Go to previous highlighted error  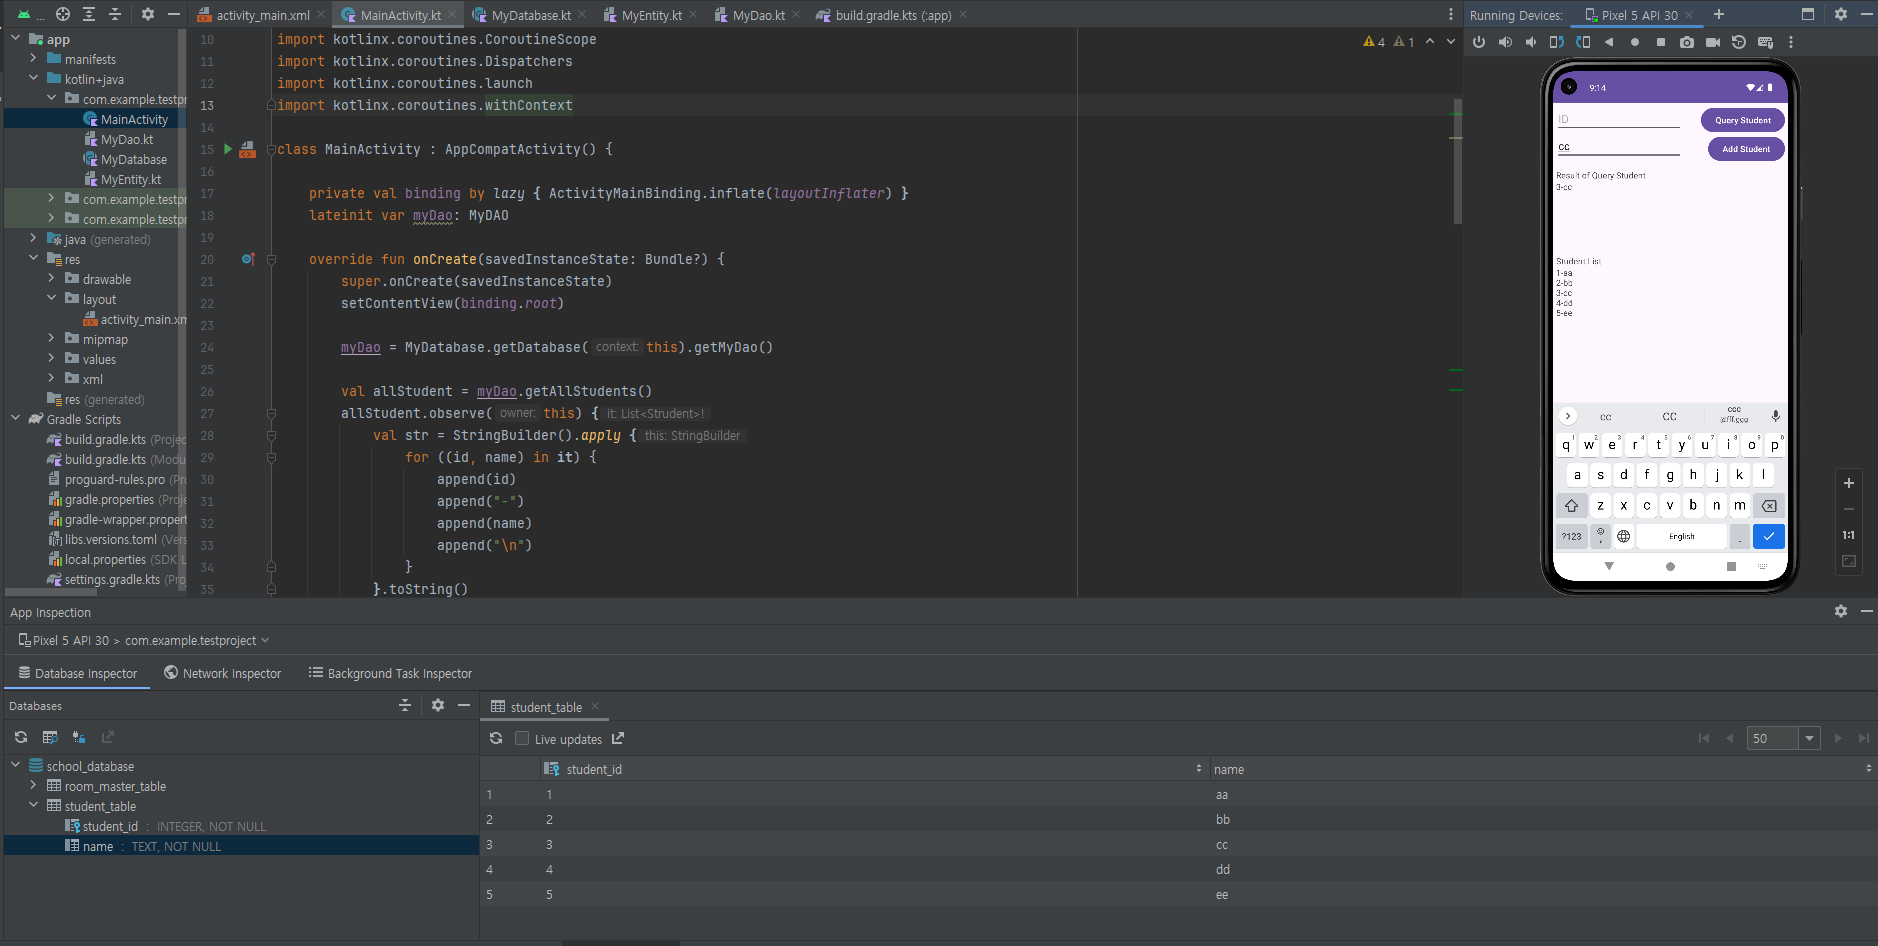pos(1430,41)
